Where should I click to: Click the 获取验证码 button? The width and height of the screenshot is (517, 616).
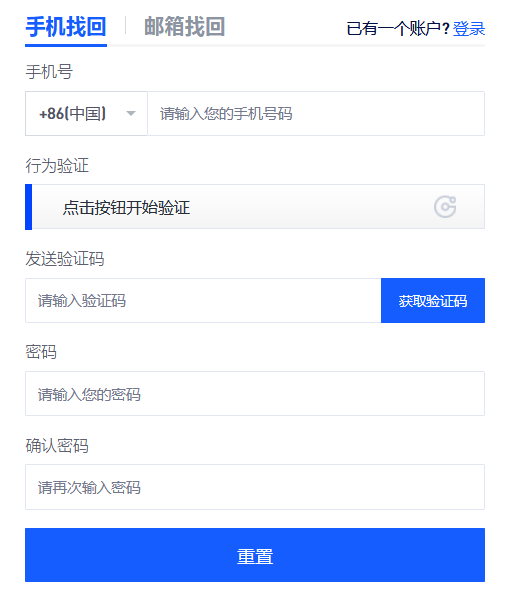[433, 301]
